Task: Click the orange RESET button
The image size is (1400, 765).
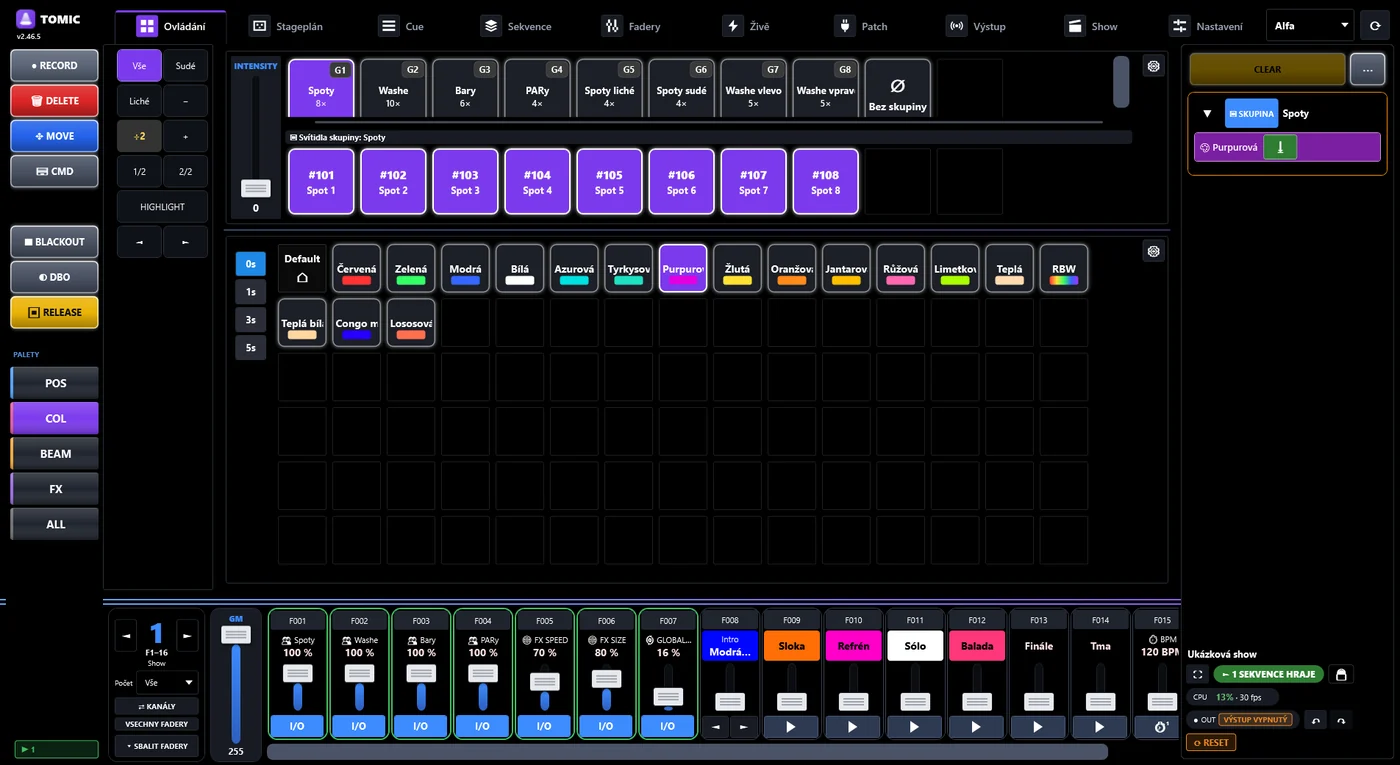Action: [1211, 743]
